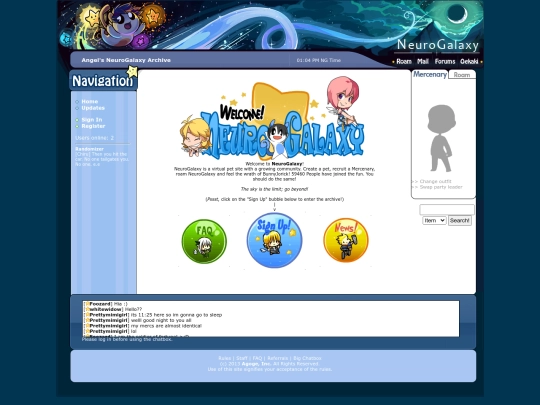
Task: Click whitewidow's username in the chatbox
Action: [105, 309]
